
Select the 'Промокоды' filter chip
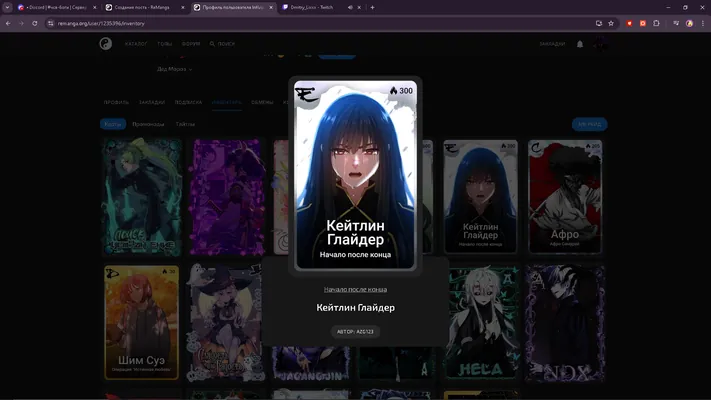click(148, 124)
